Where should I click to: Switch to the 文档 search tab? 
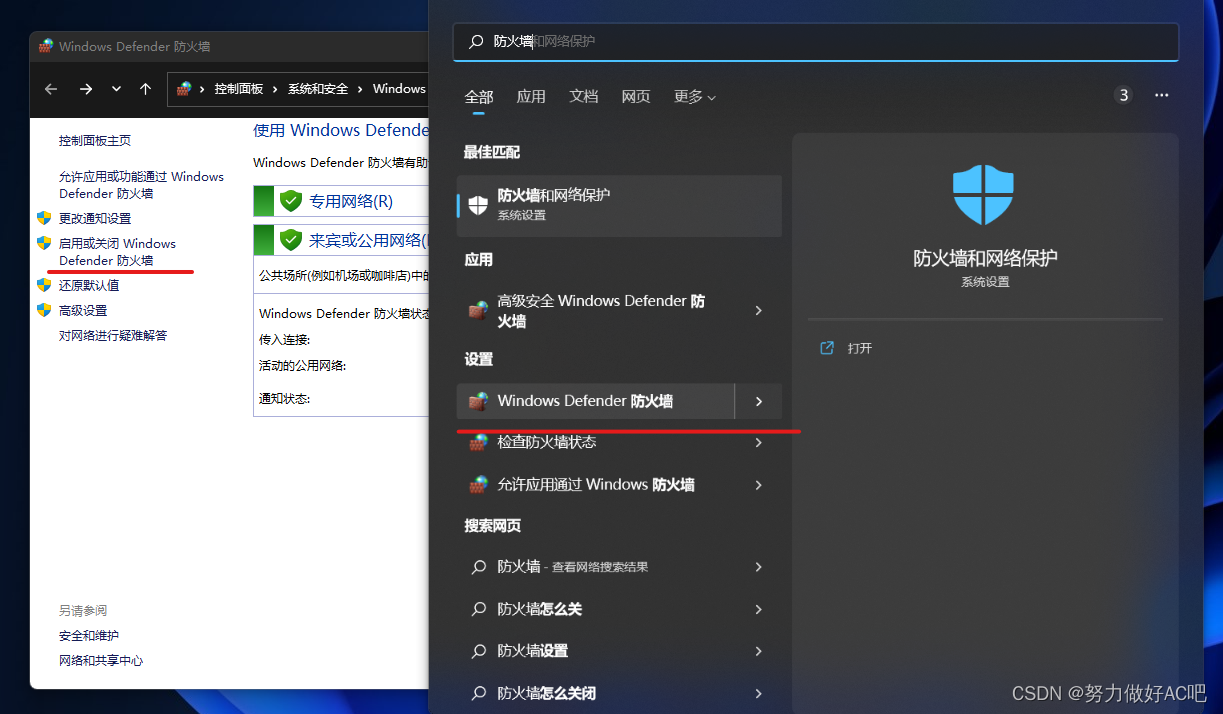pos(584,97)
